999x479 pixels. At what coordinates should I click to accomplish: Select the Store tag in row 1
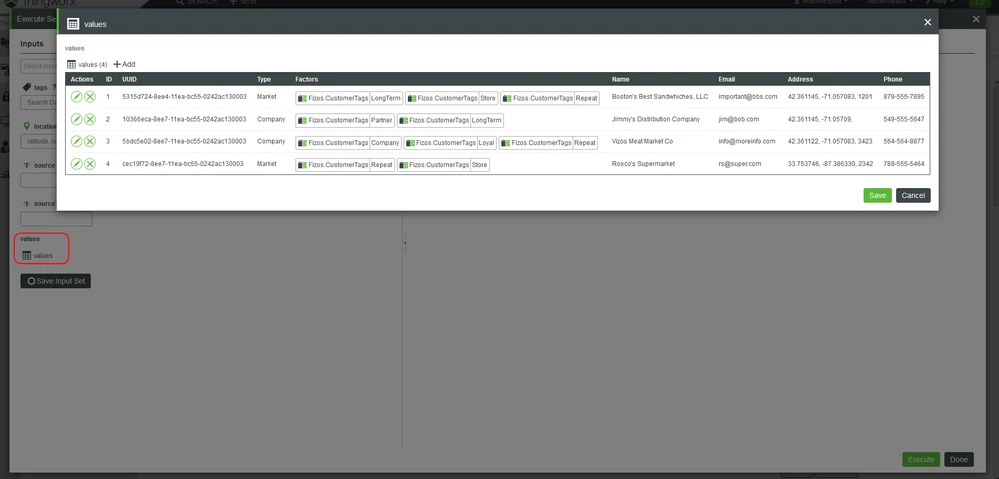pos(452,98)
